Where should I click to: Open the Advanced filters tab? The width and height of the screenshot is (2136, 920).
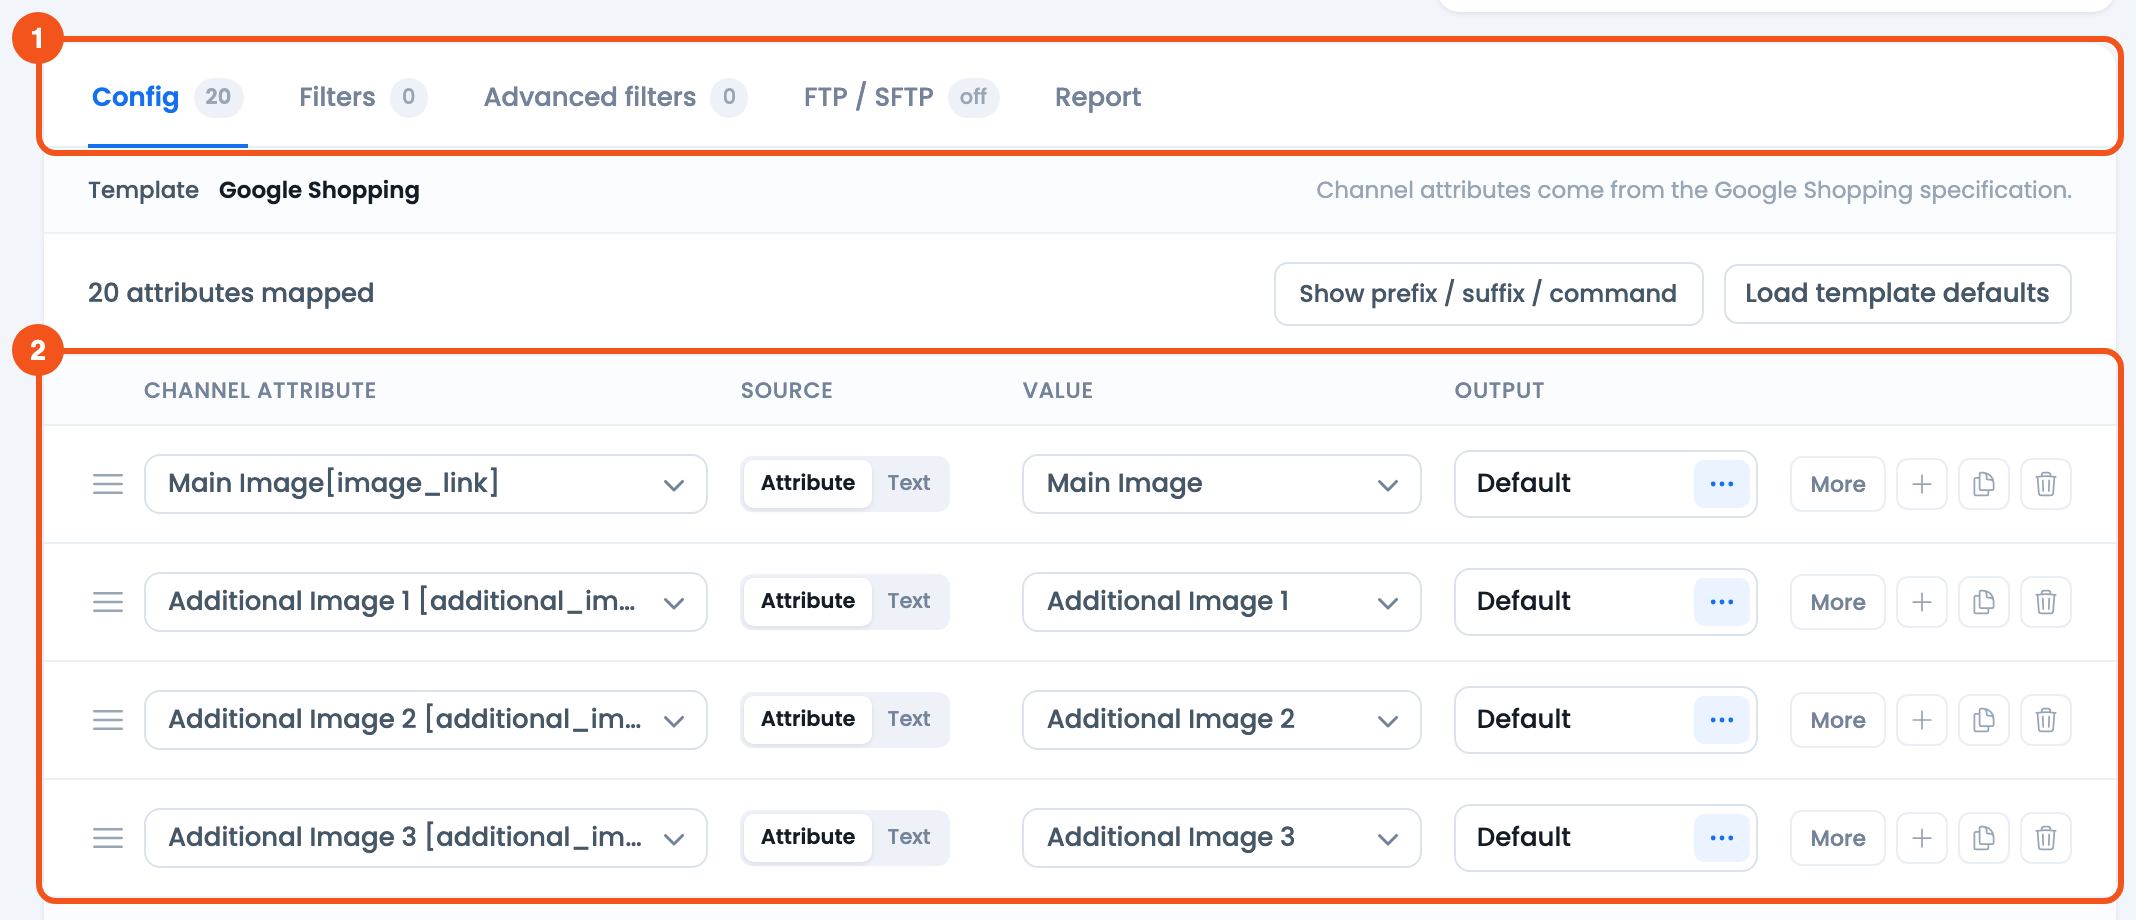(615, 97)
